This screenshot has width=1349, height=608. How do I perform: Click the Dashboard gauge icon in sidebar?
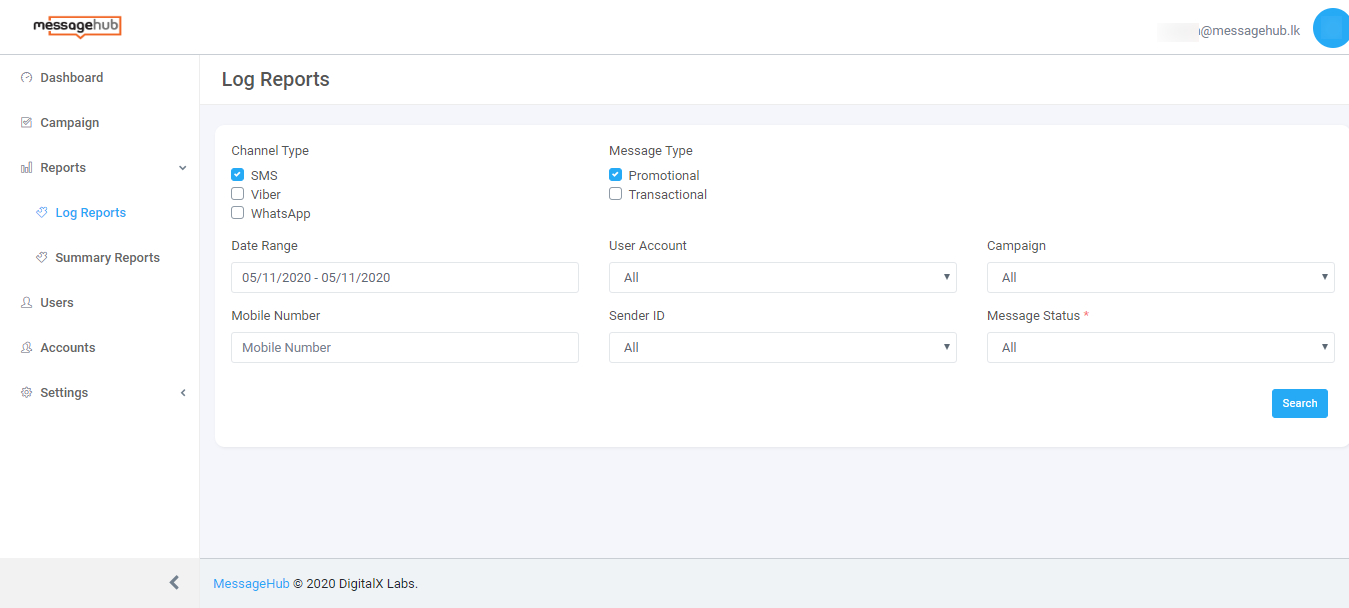[27, 78]
